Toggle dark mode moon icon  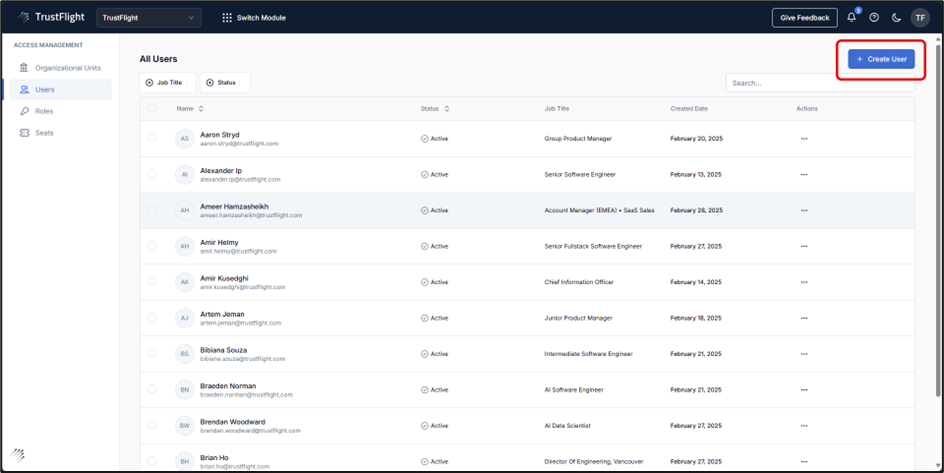(x=896, y=18)
